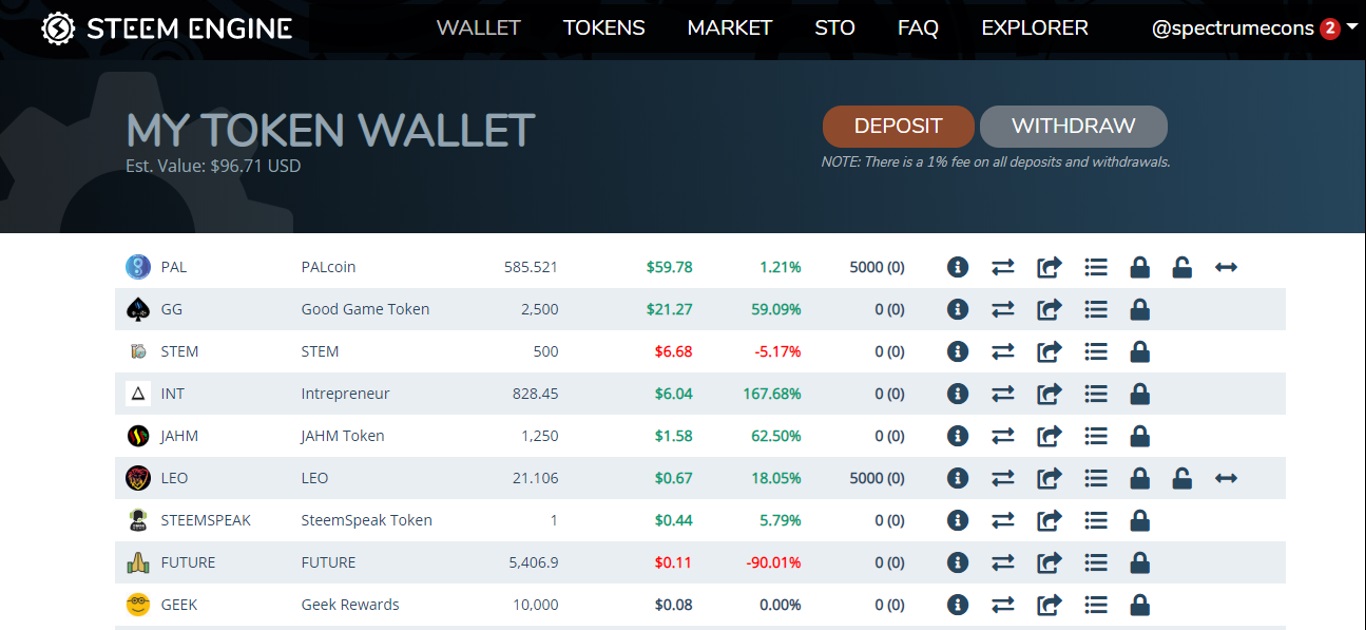Stake INT with the lock icon

1139,393
